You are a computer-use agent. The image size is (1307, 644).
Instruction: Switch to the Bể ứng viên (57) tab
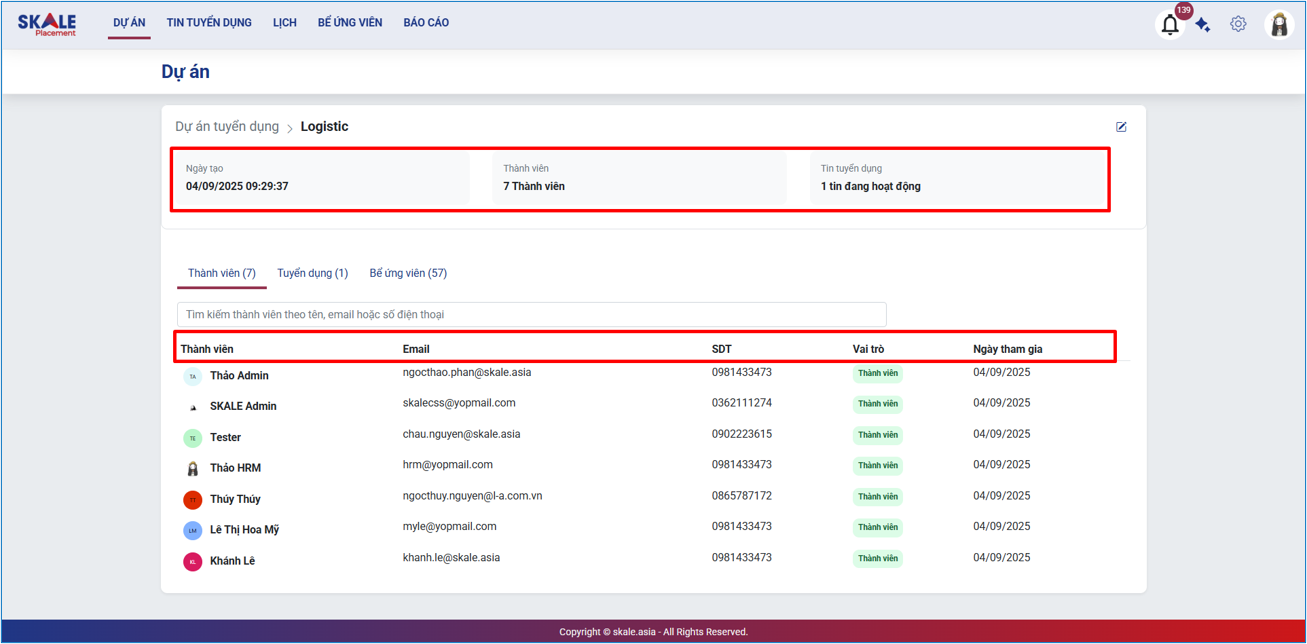click(408, 273)
